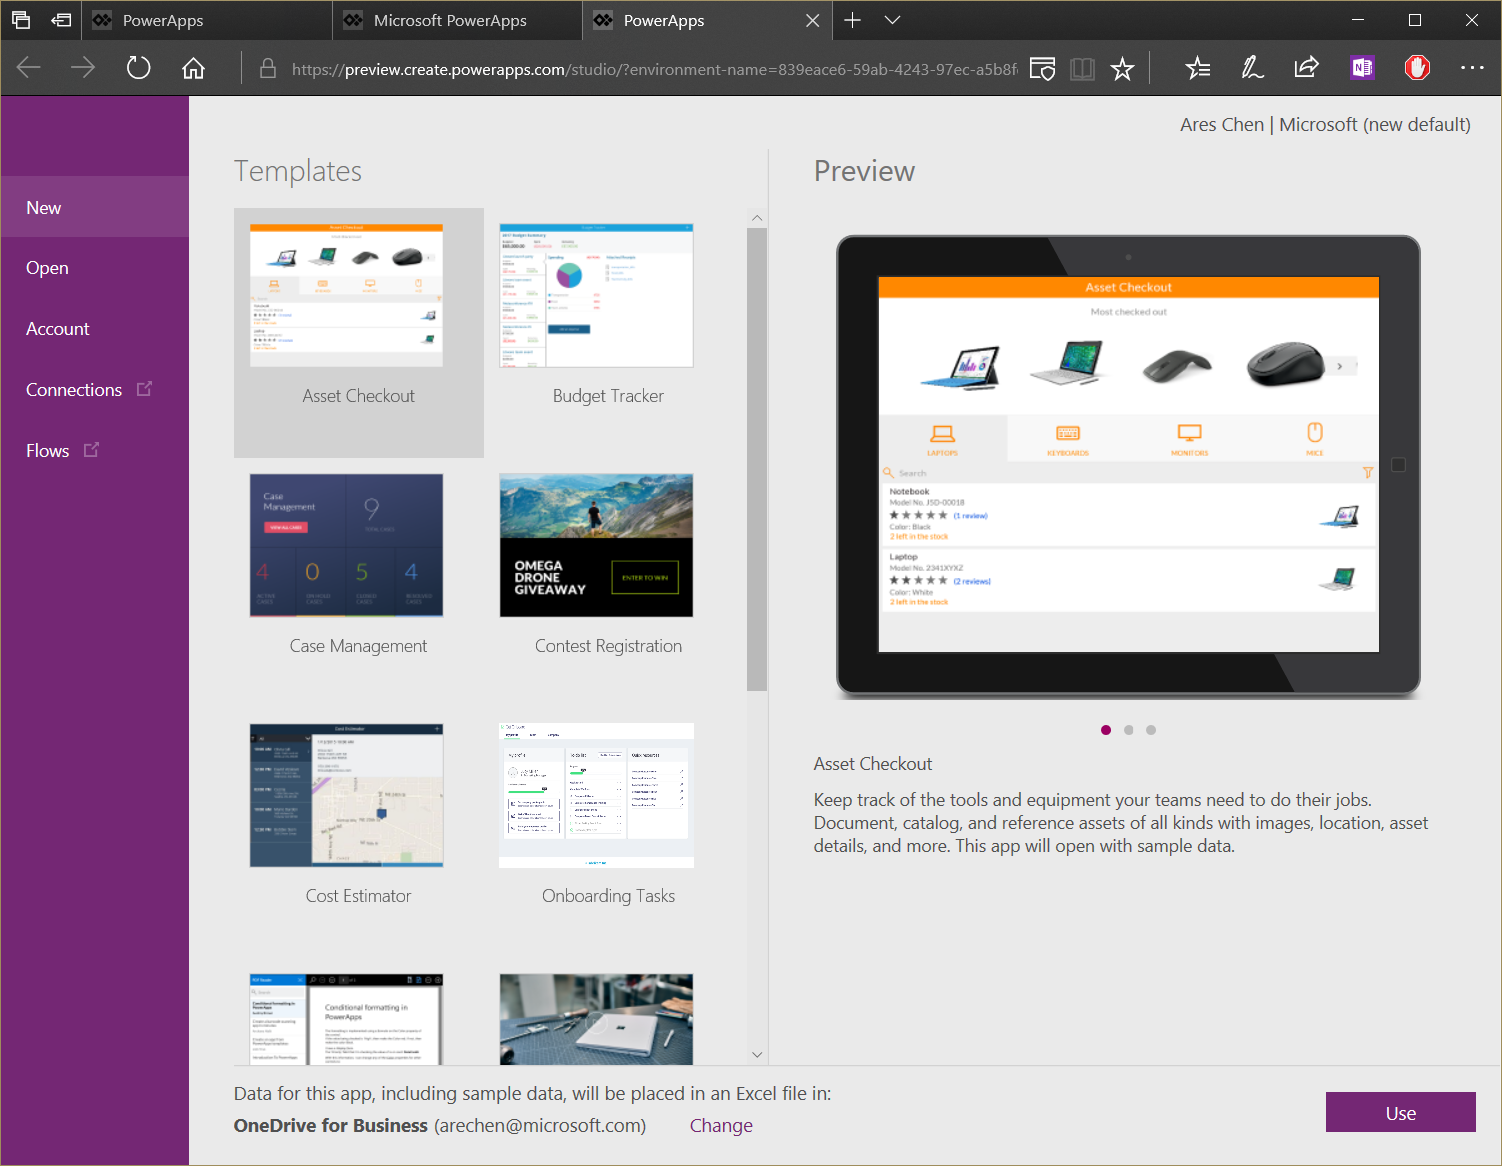Select Account in the left navigation

(x=57, y=328)
